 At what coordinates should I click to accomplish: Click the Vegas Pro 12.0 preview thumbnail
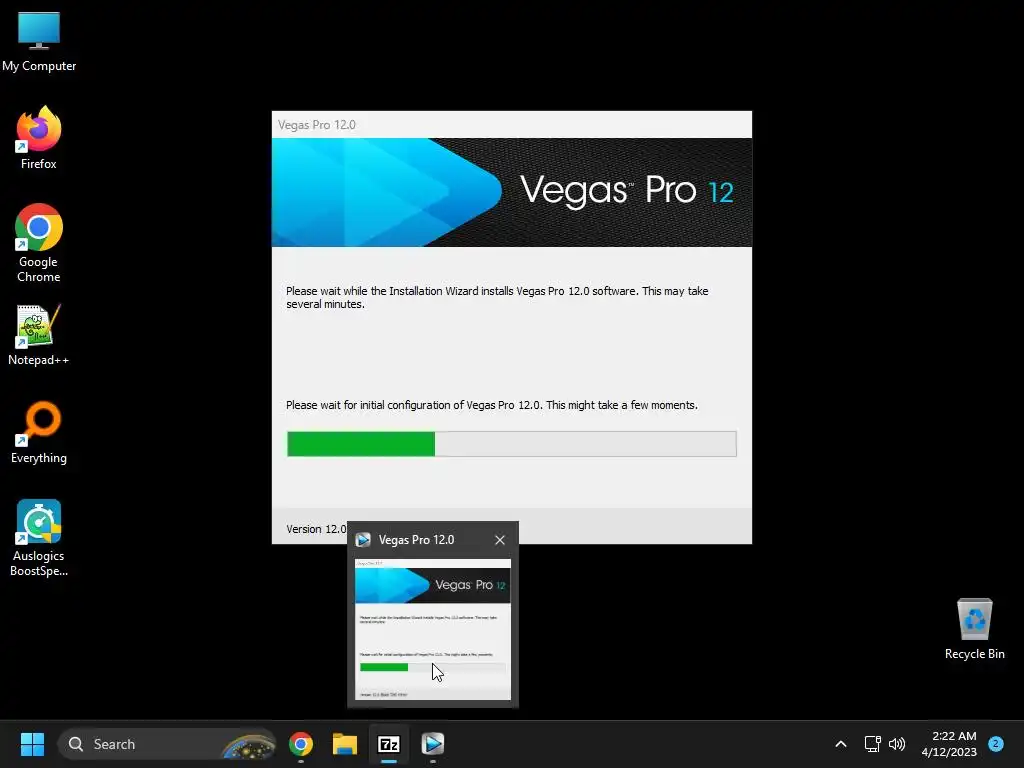(432, 629)
